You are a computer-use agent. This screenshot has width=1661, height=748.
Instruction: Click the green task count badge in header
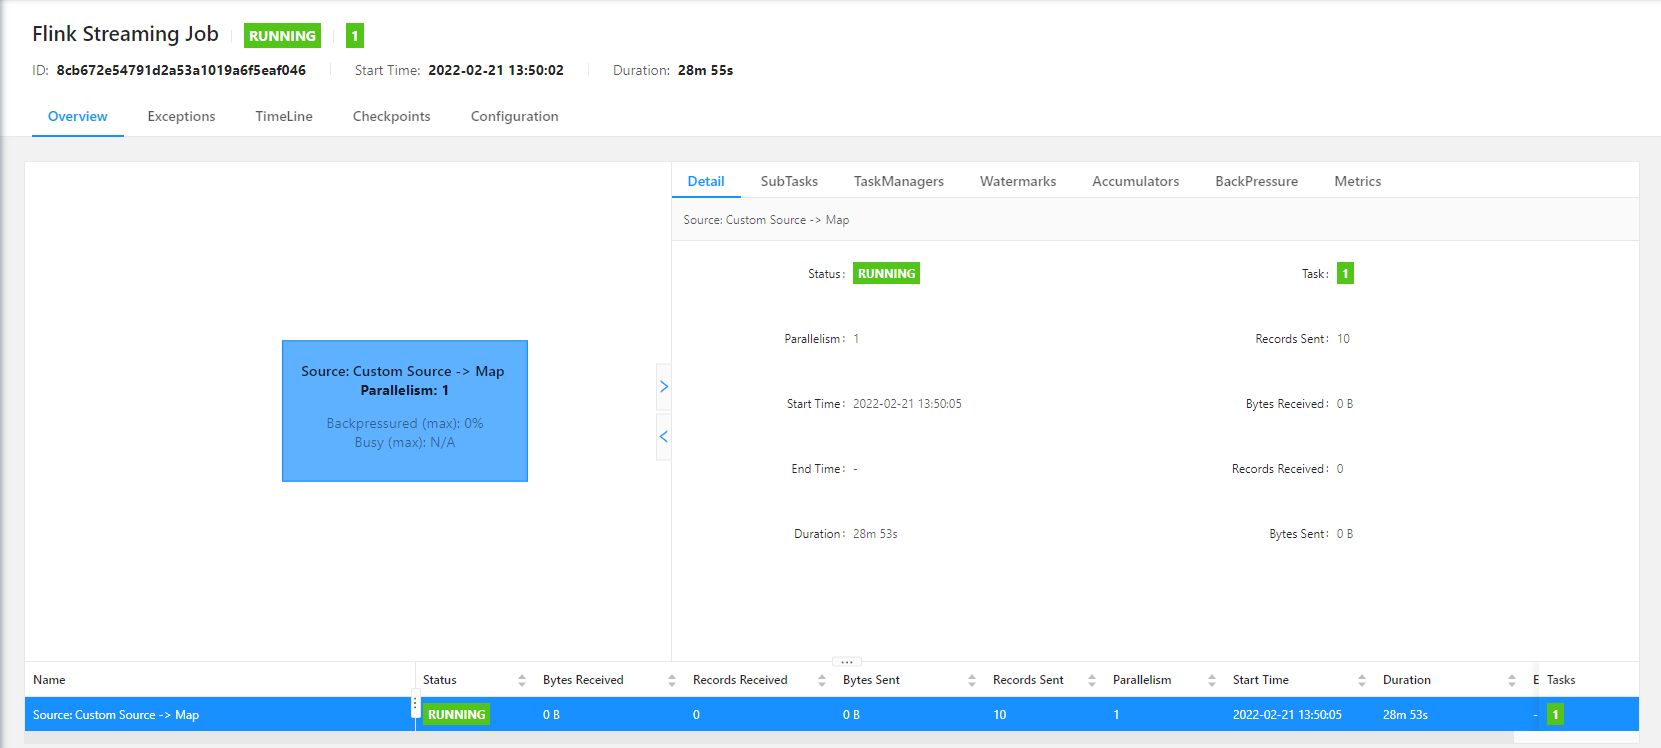pos(355,36)
